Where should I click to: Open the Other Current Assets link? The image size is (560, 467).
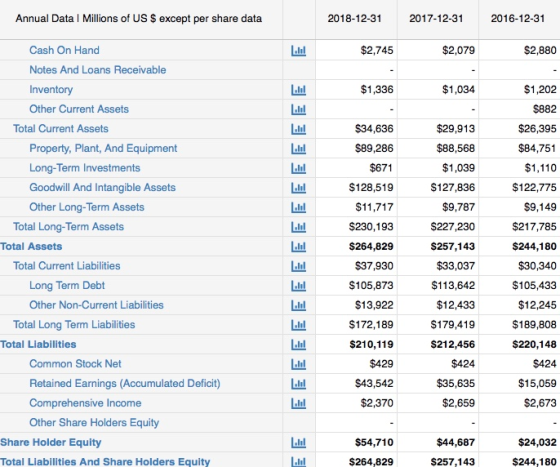pyautogui.click(x=79, y=109)
